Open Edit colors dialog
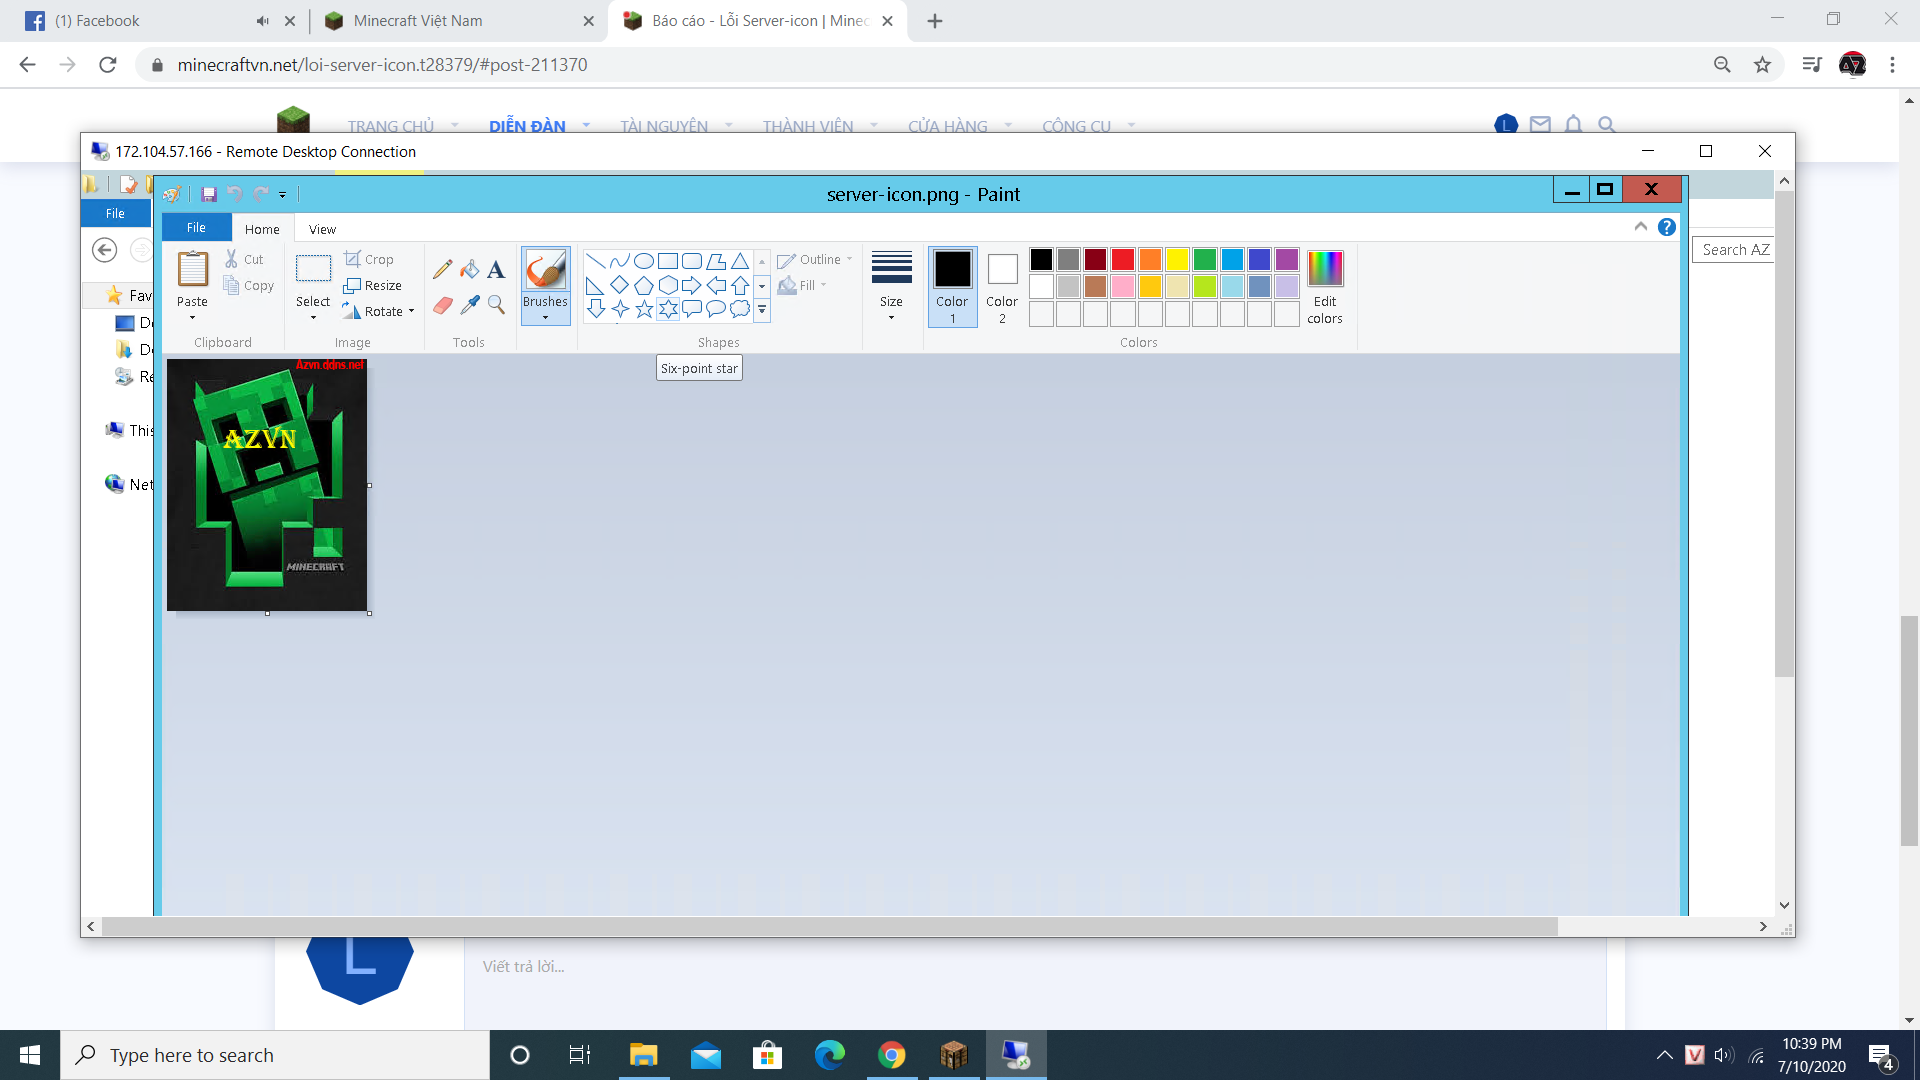Screen dimensions: 1920x1080 (x=1324, y=286)
